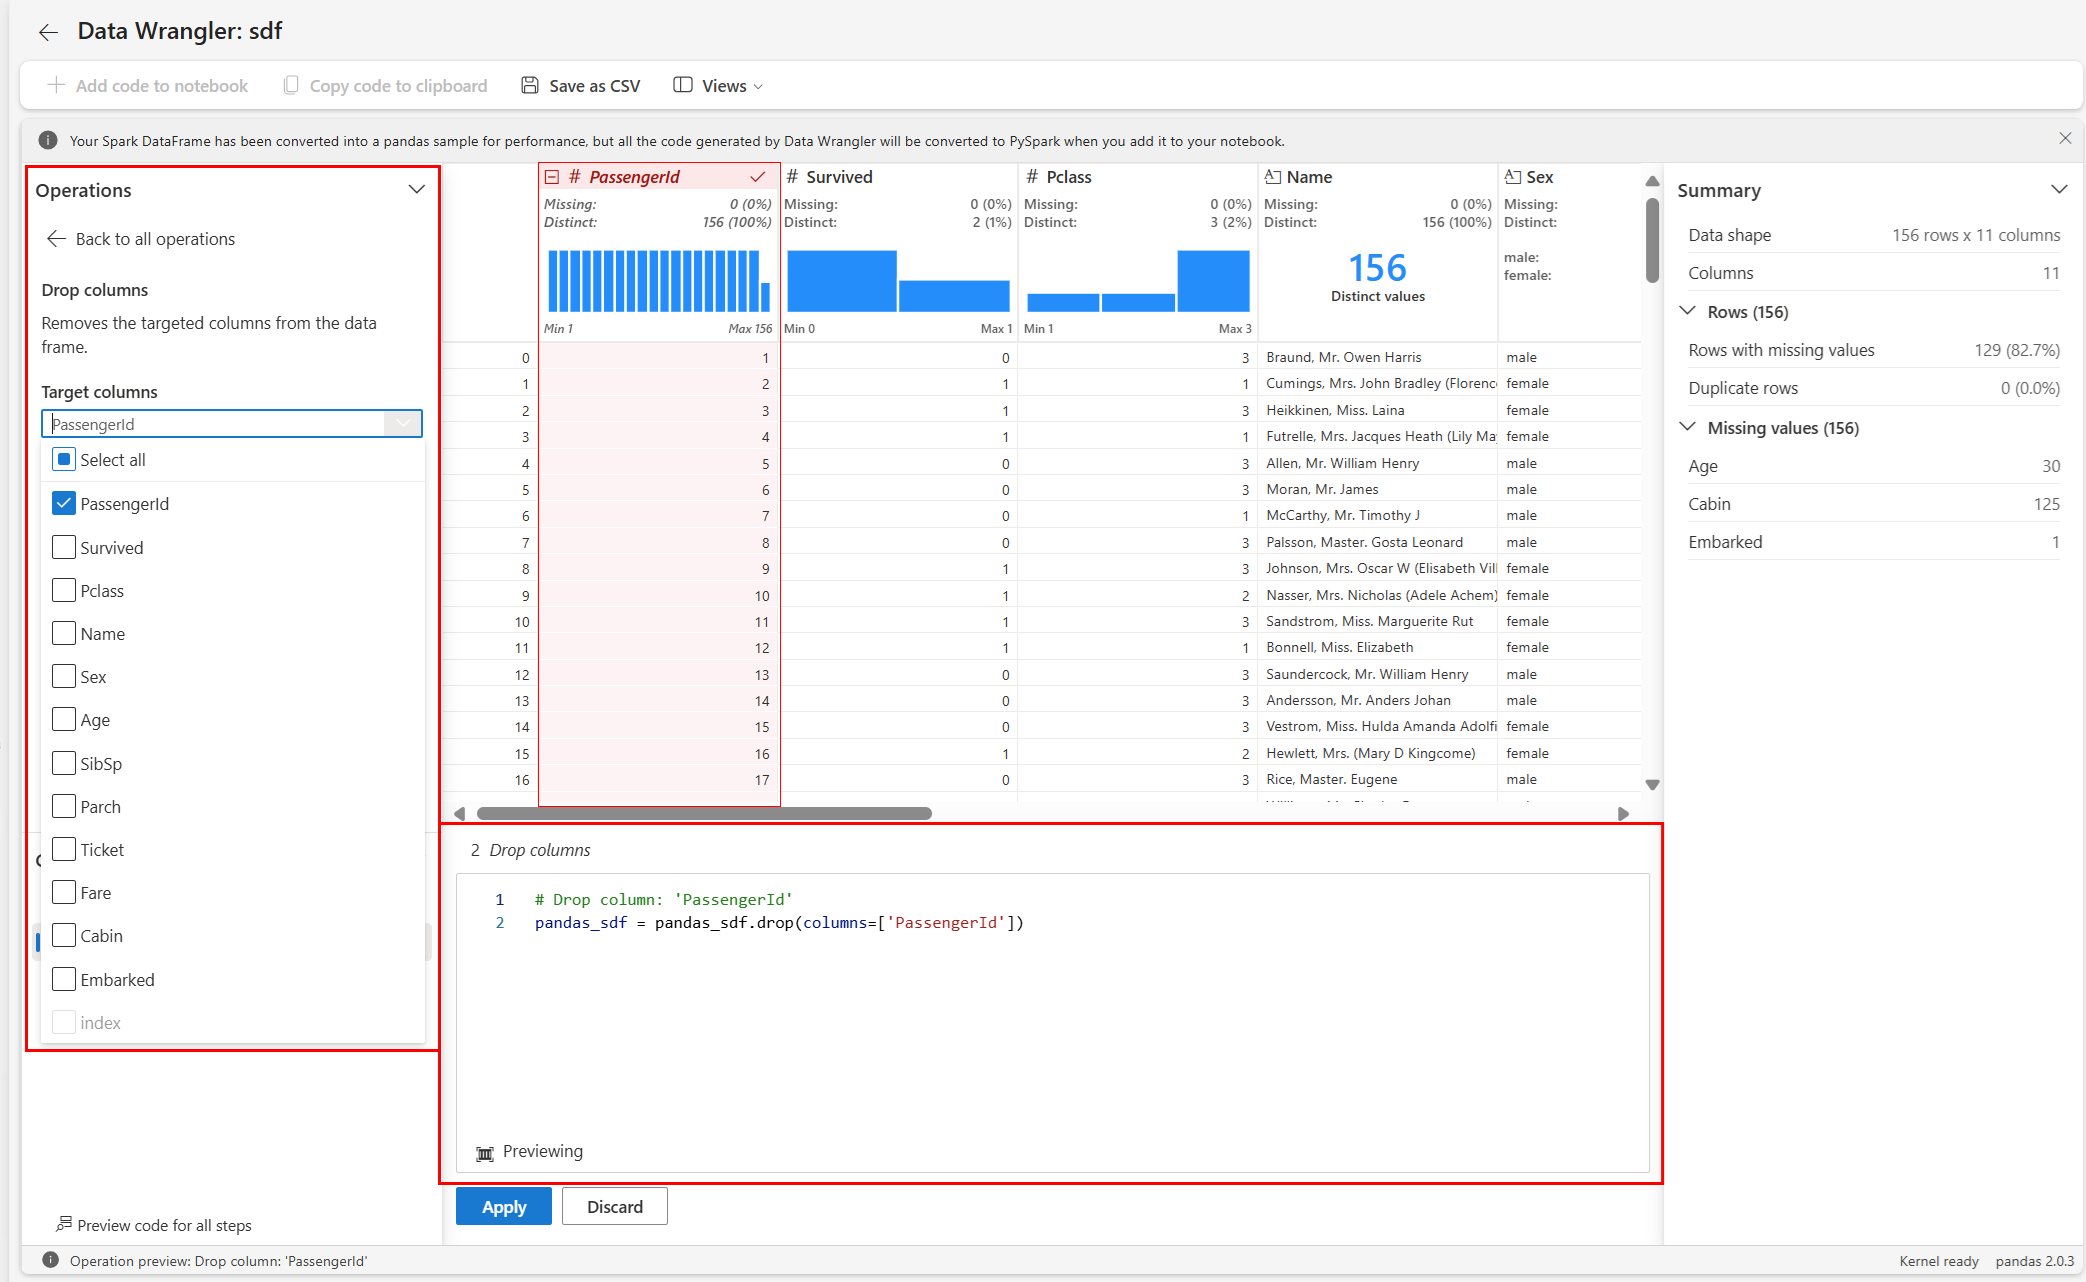
Task: Collapse the Missing values (156) section
Action: 1688,427
